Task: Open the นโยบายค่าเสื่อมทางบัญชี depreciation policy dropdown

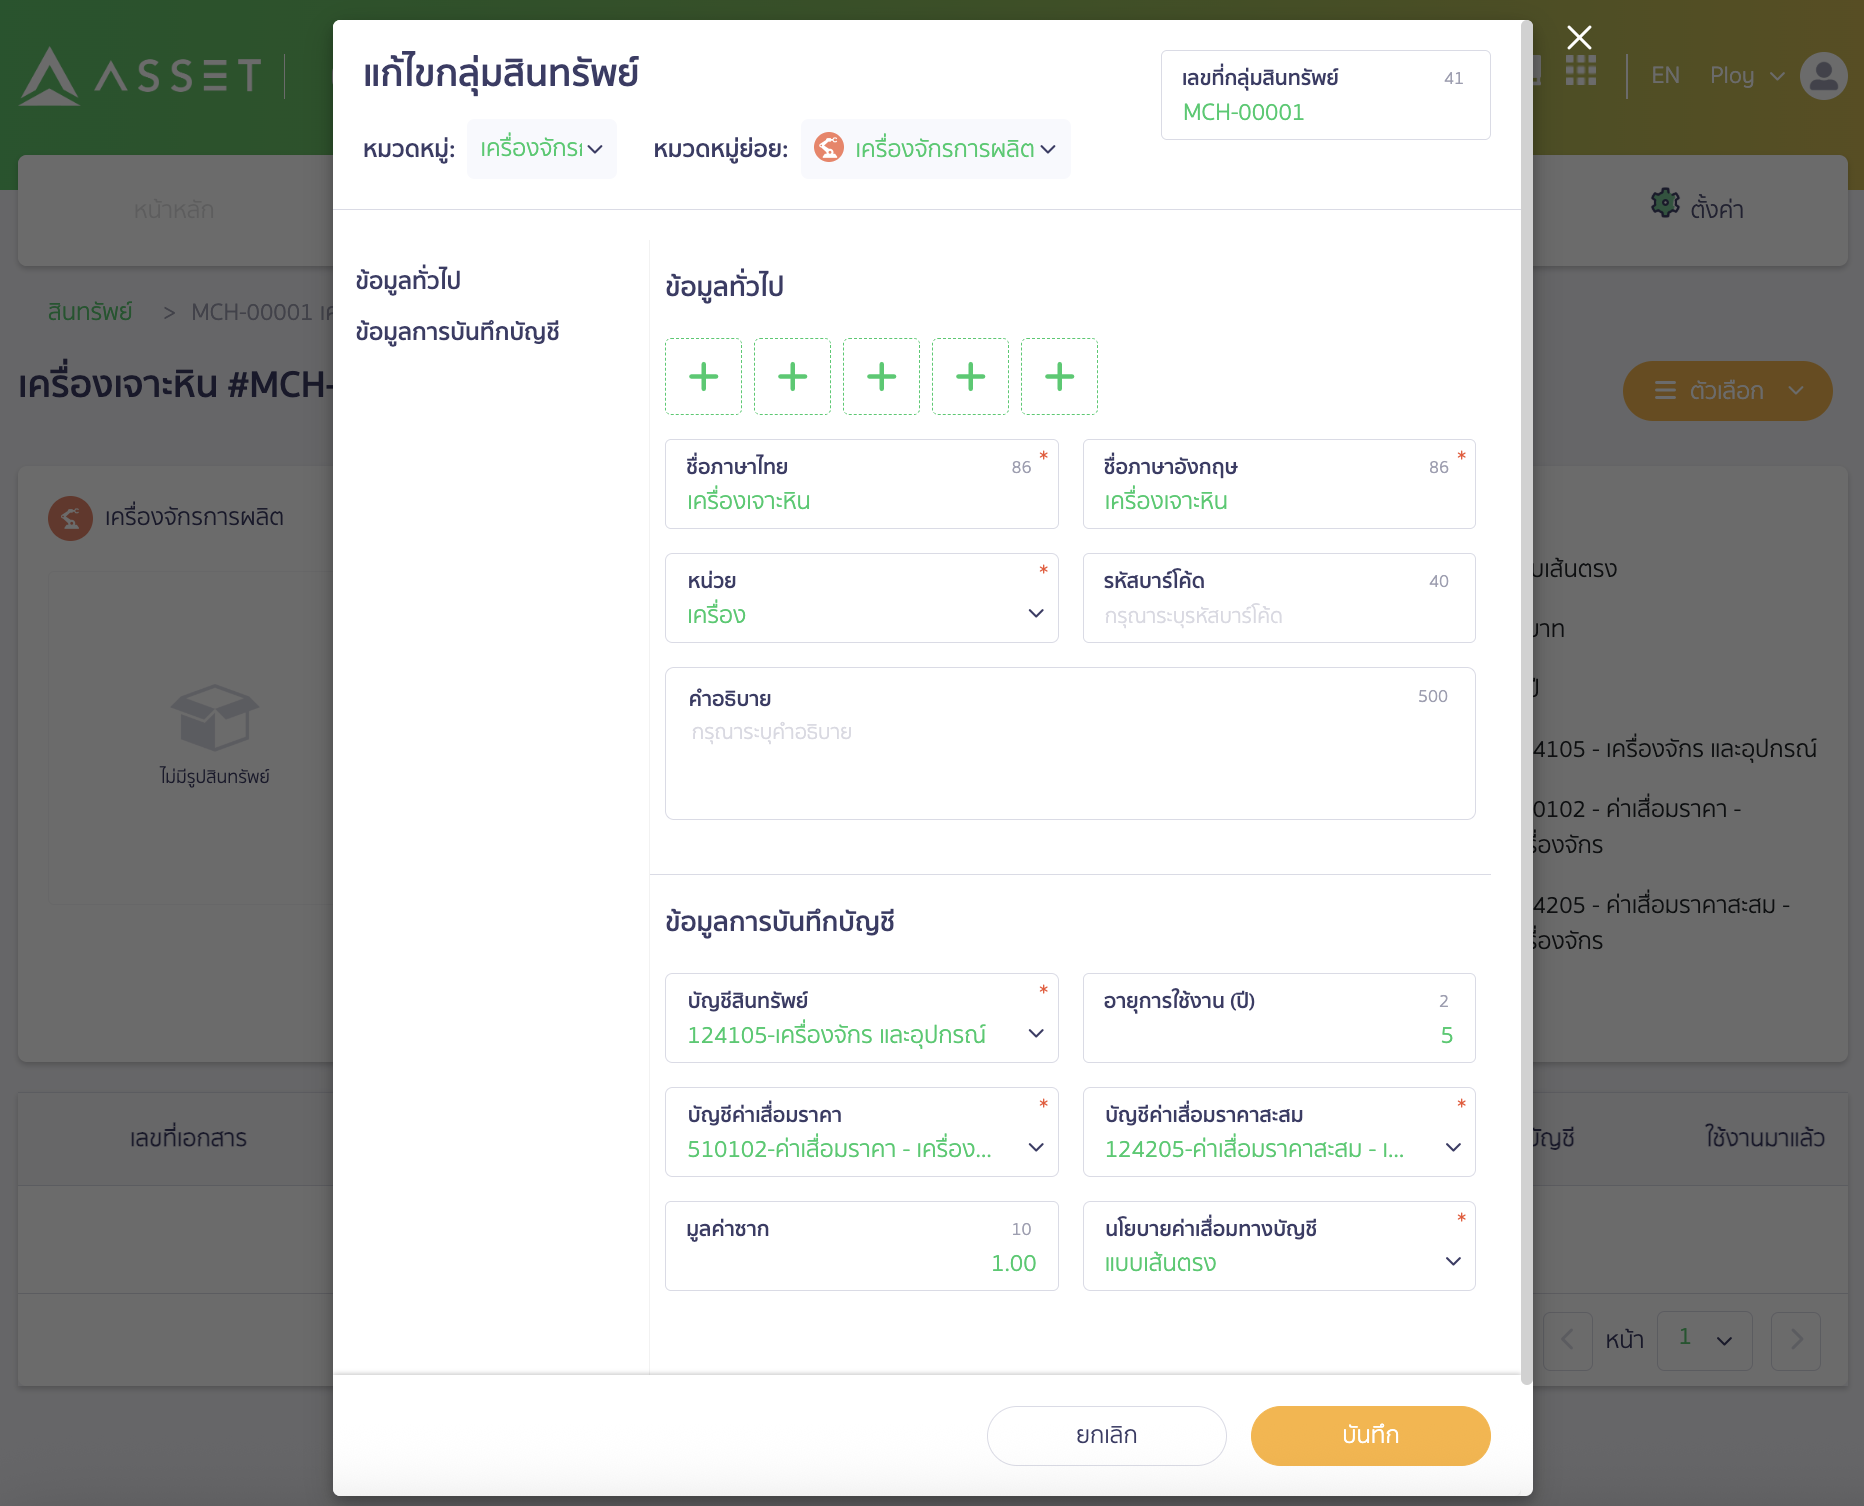Action: tap(1453, 1261)
